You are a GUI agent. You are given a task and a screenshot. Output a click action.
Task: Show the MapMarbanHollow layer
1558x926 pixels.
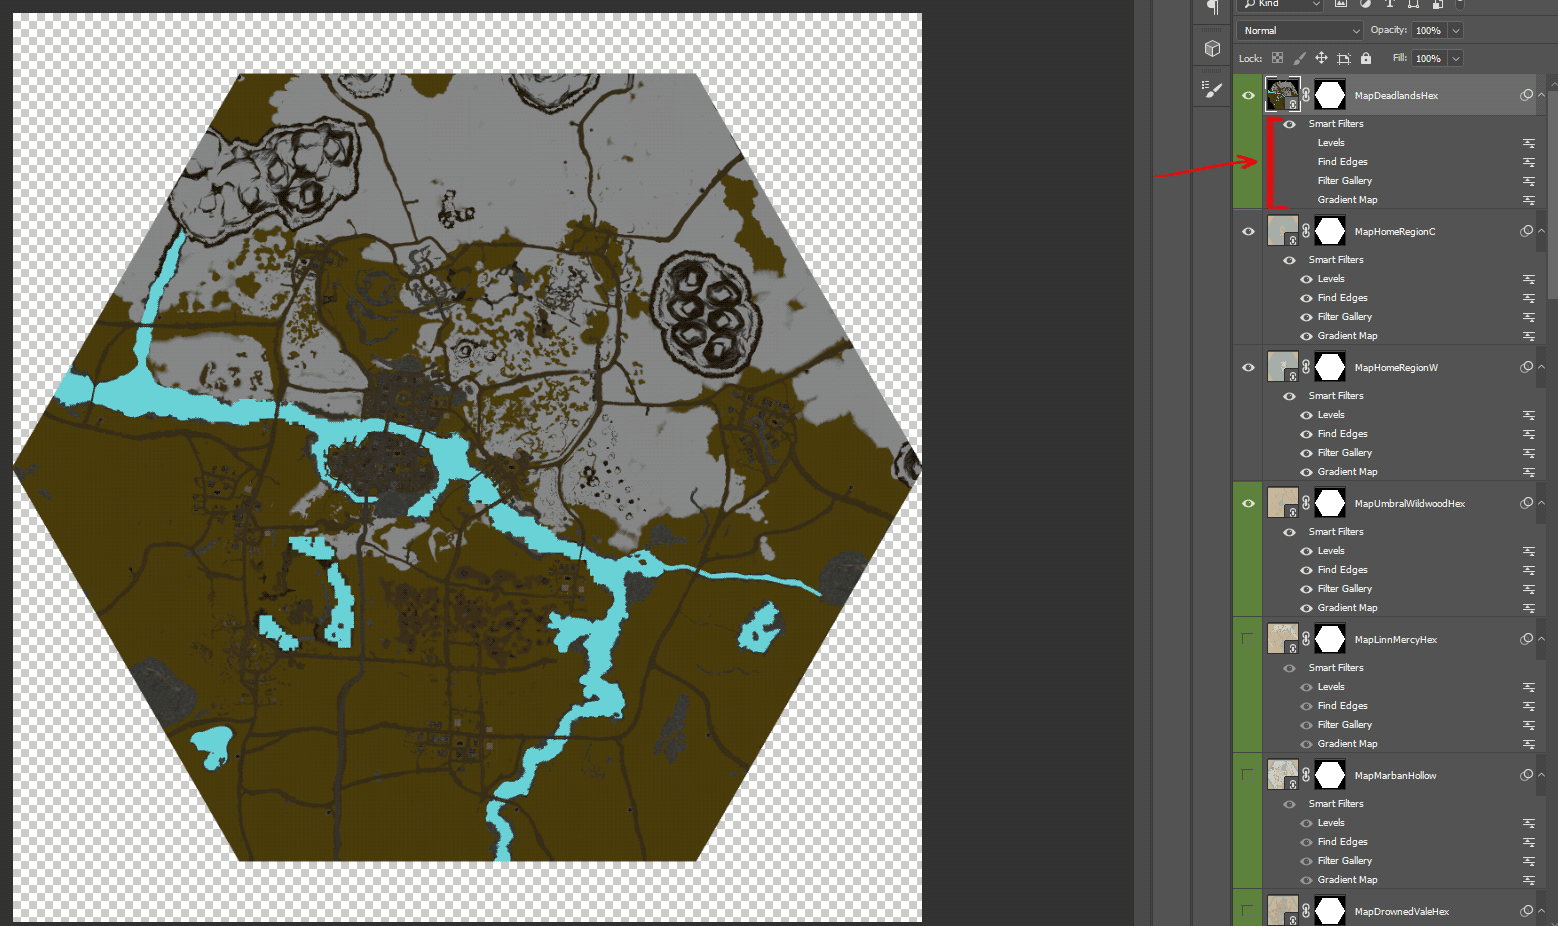[1248, 775]
